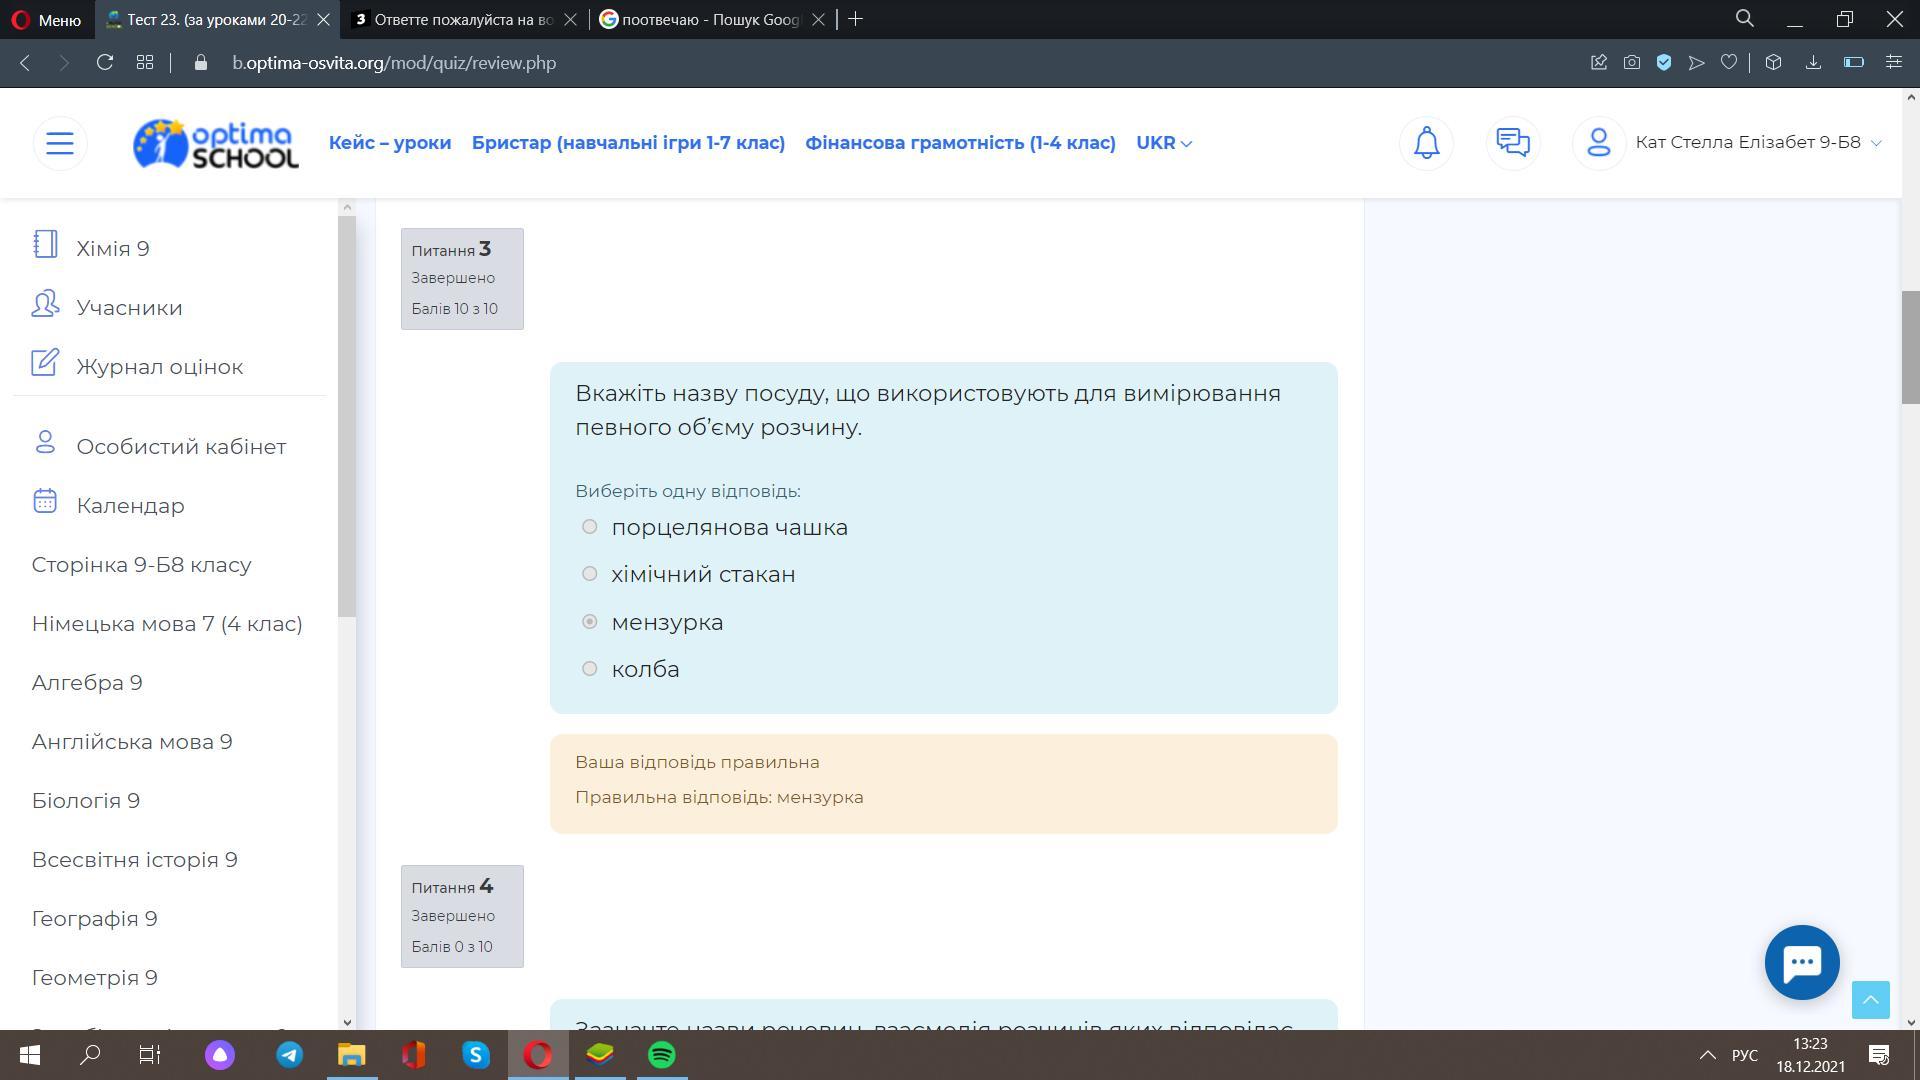Viewport: 1920px width, 1080px height.
Task: Click the page vertical scrollbar thumb
Action: pyautogui.click(x=1910, y=346)
